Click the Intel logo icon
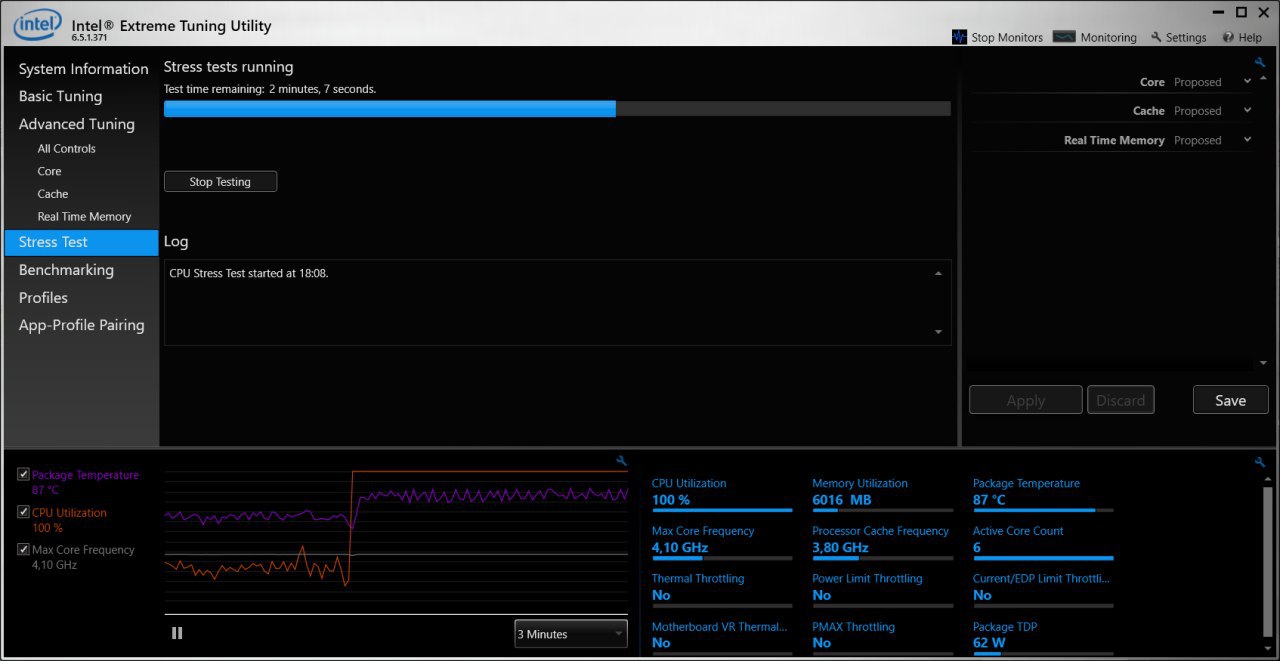Screen dimensions: 1280x661 pyautogui.click(x=38, y=24)
